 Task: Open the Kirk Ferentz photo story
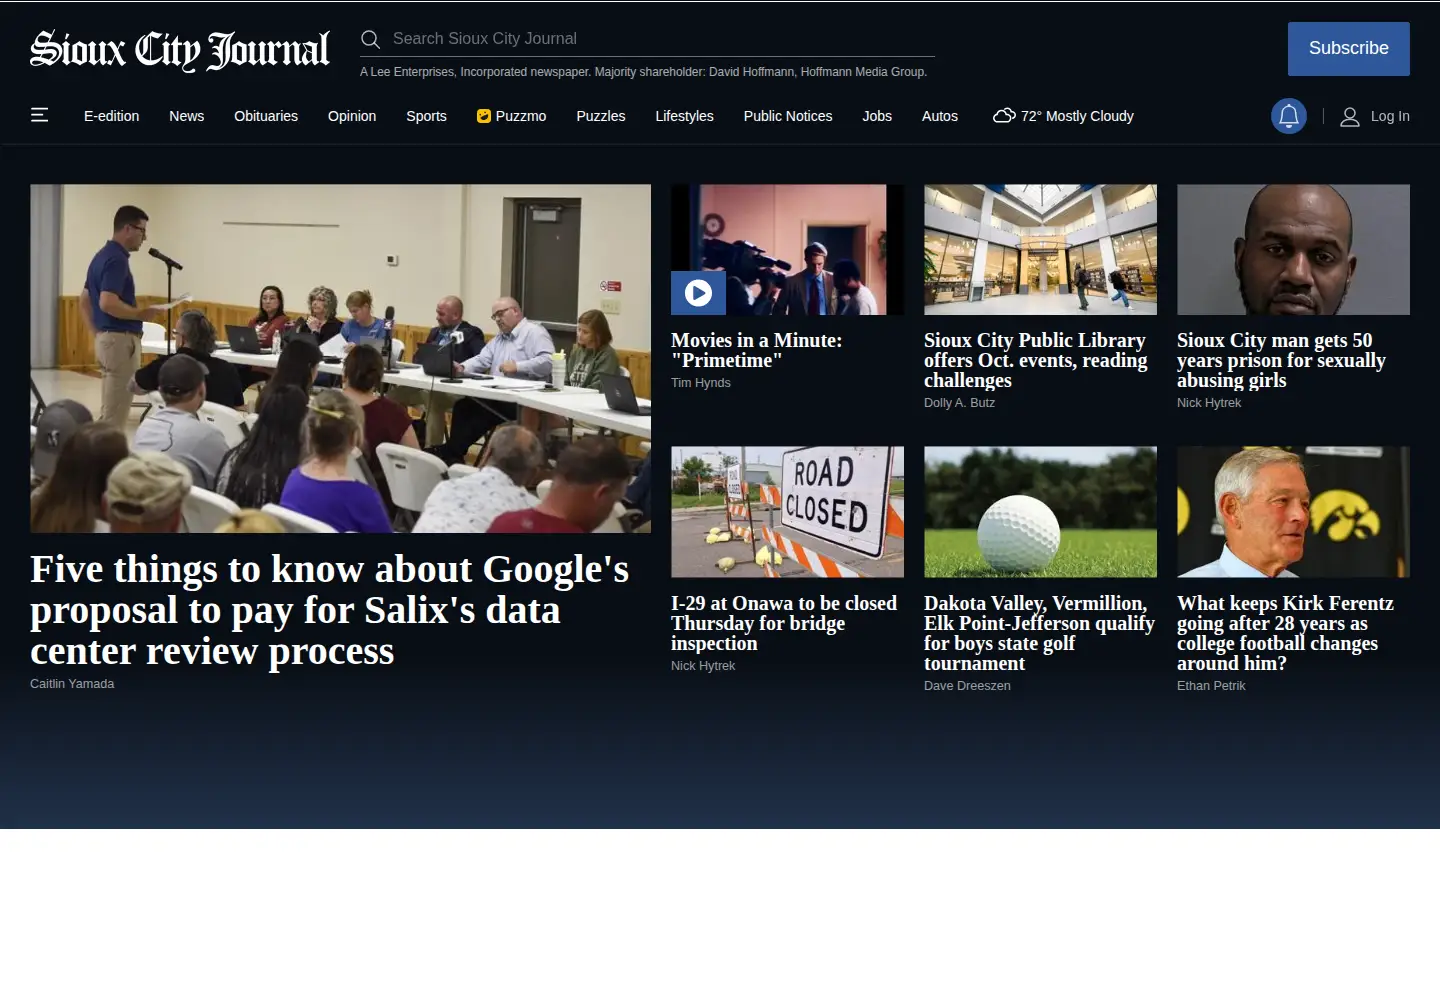click(1293, 512)
